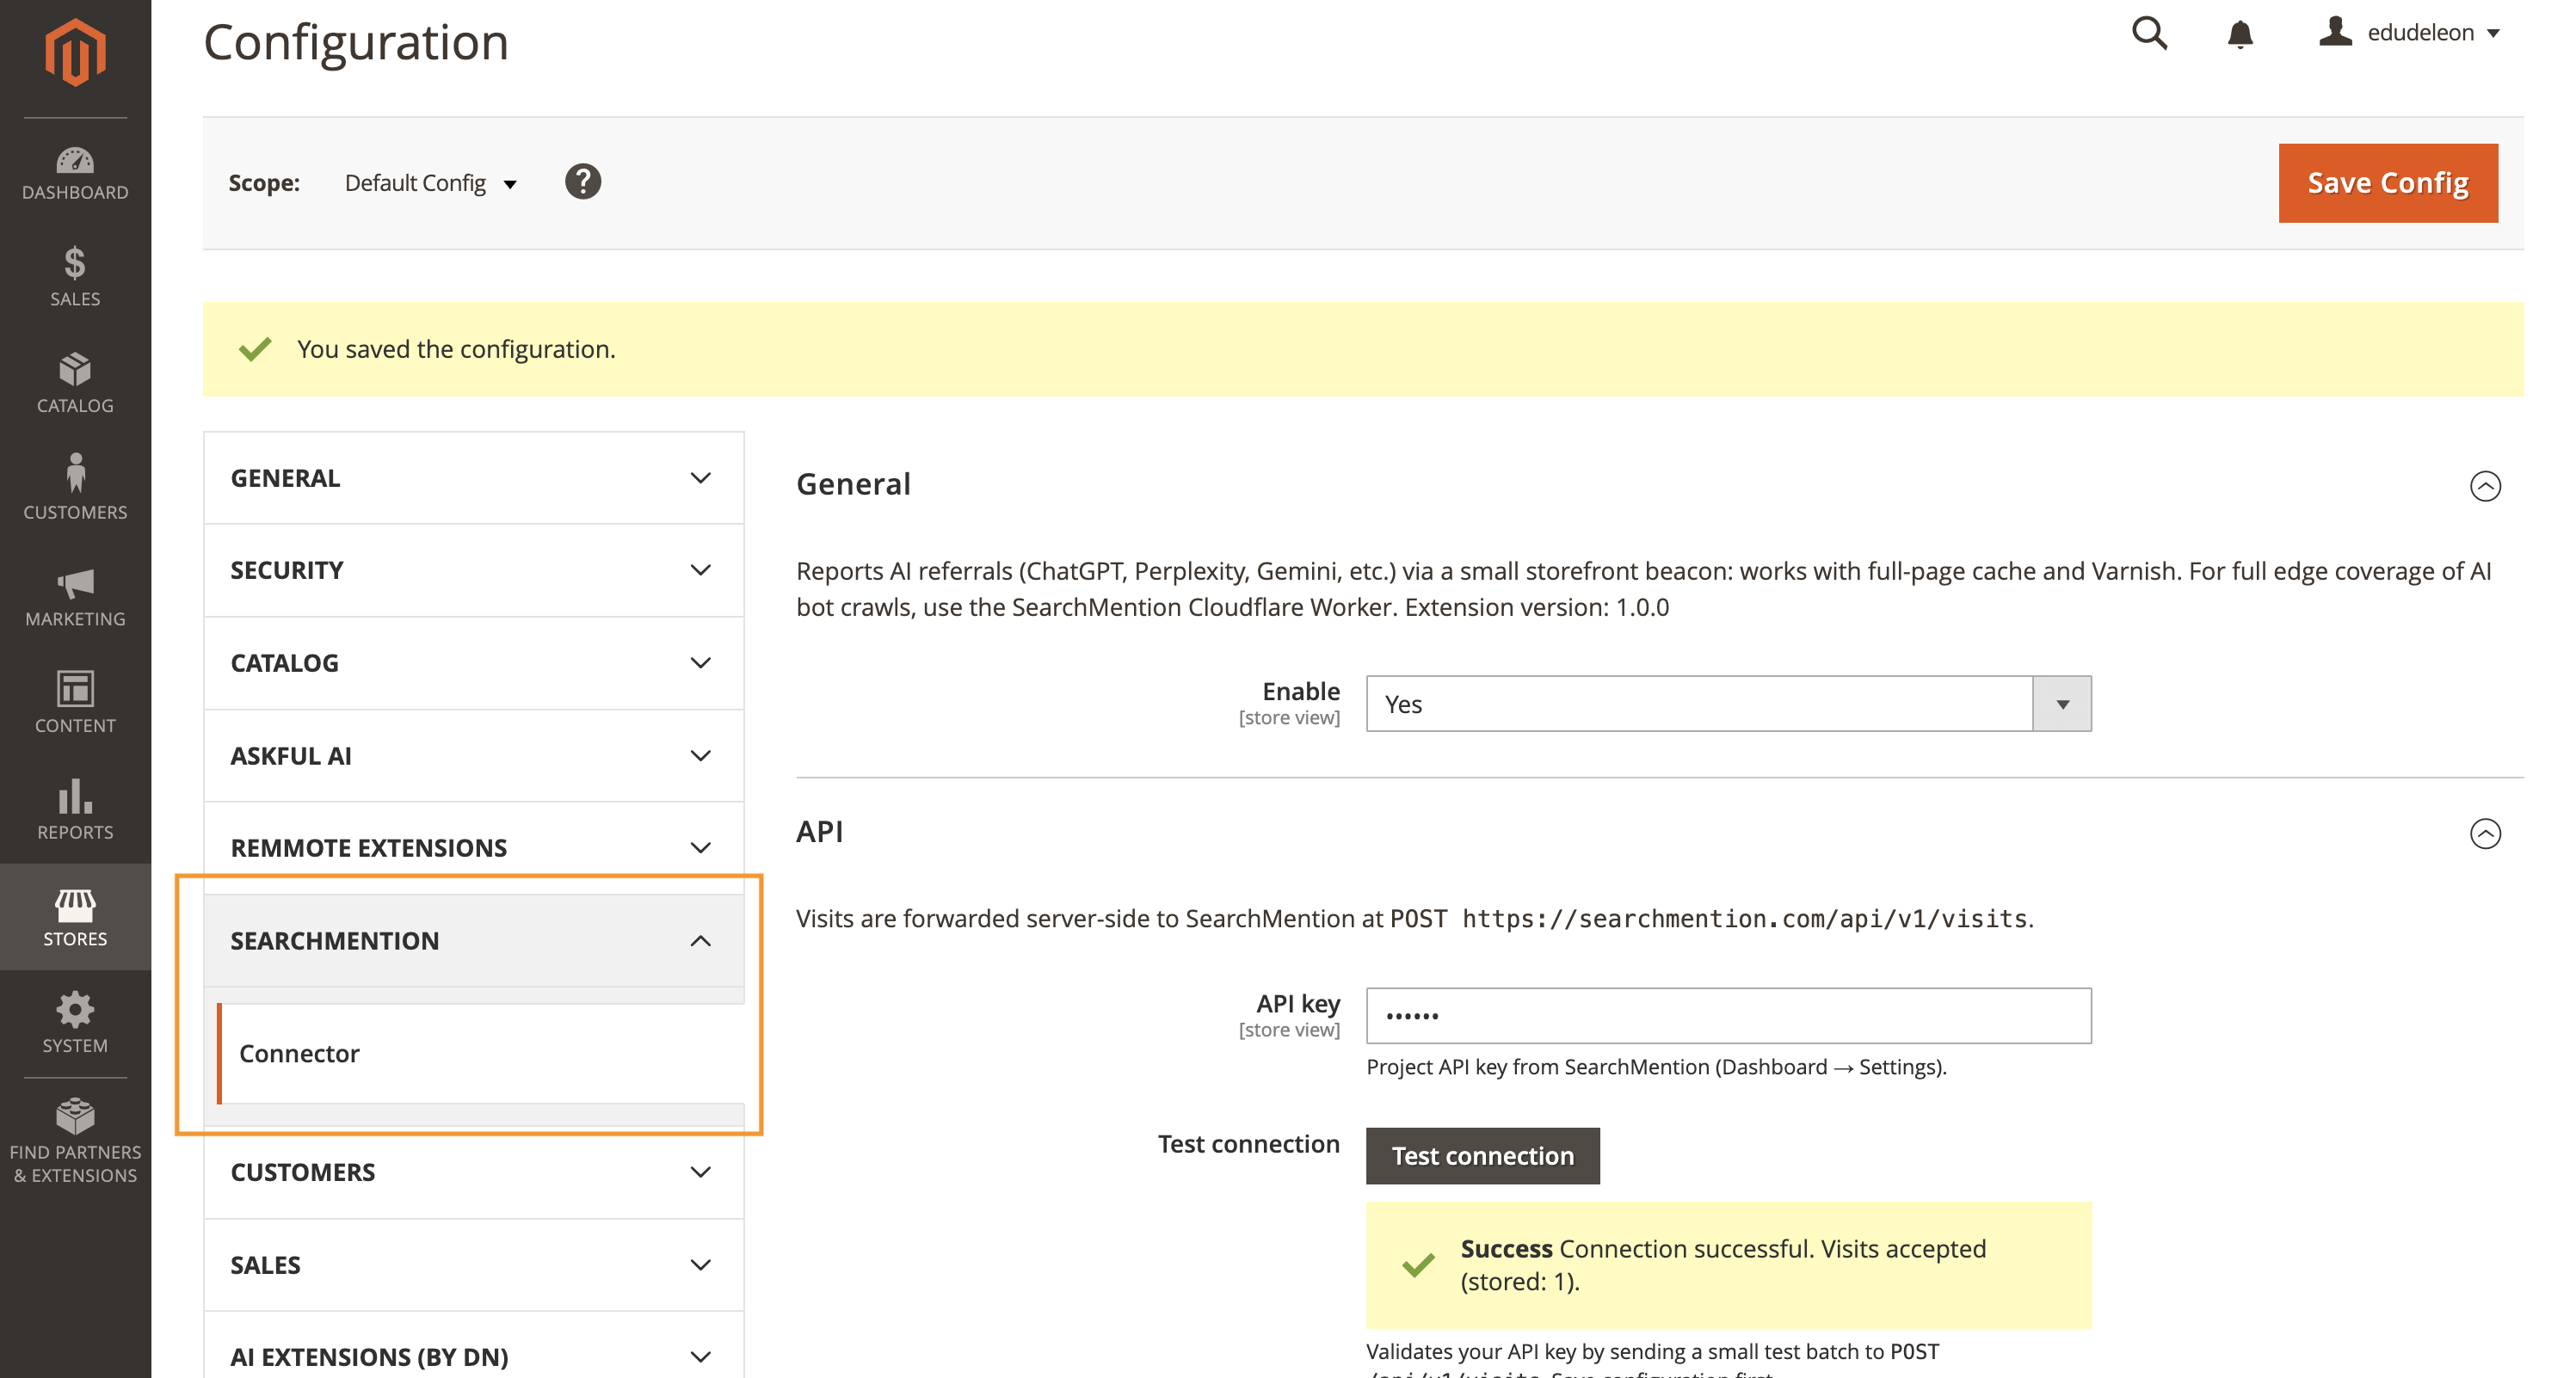This screenshot has height=1378, width=2576.
Task: Expand the SALES config tab
Action: pyautogui.click(x=473, y=1265)
